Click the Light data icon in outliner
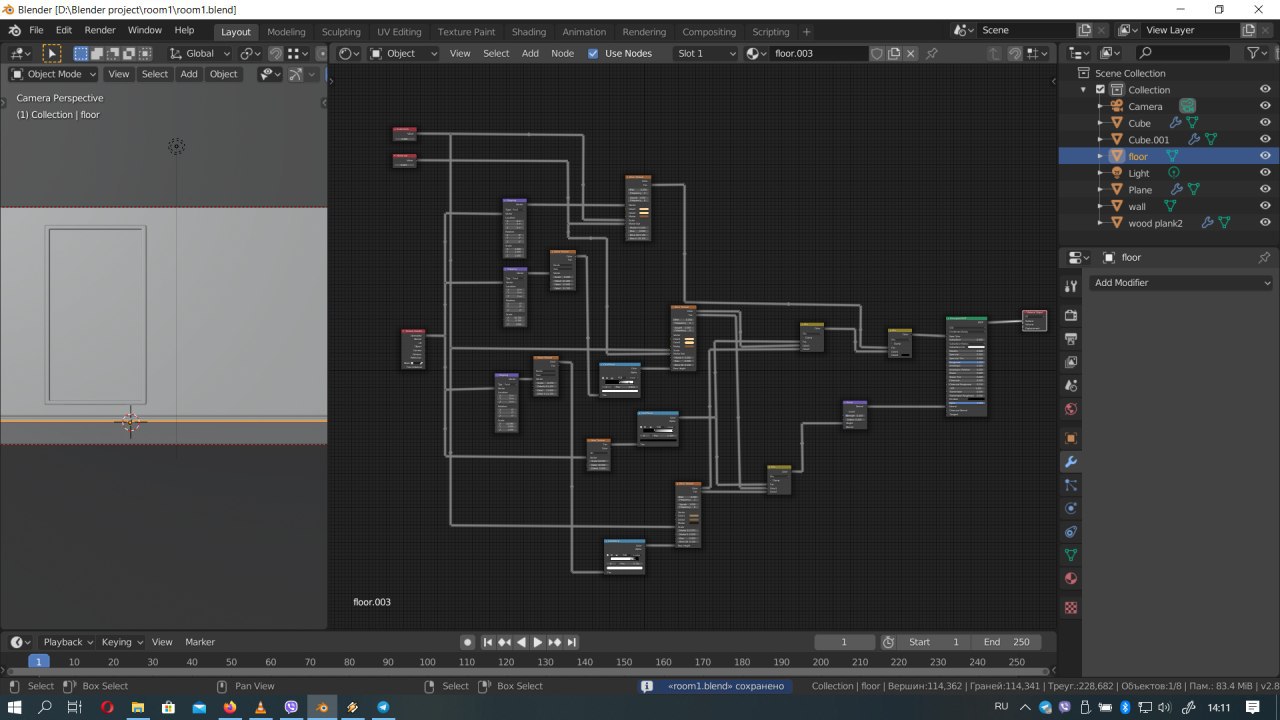The width and height of the screenshot is (1280, 720). (x=1174, y=173)
